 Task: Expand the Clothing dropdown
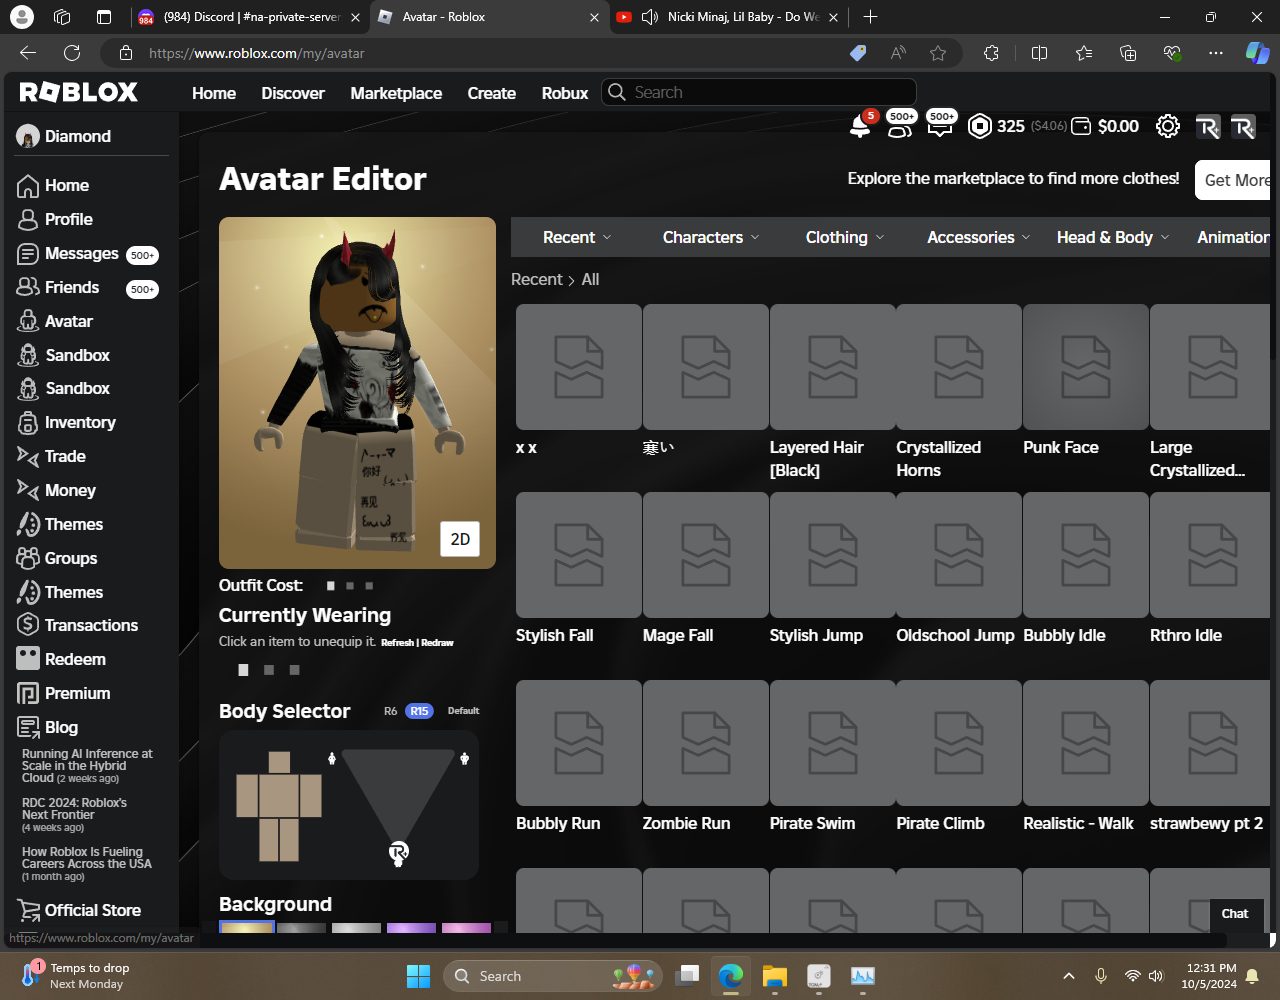pos(845,237)
